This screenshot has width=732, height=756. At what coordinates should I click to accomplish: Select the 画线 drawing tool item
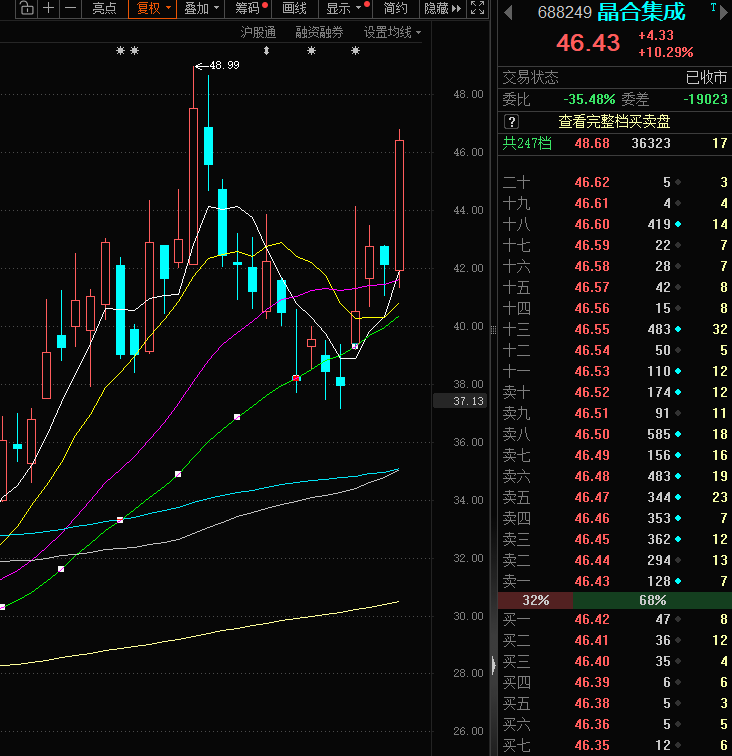[x=294, y=8]
